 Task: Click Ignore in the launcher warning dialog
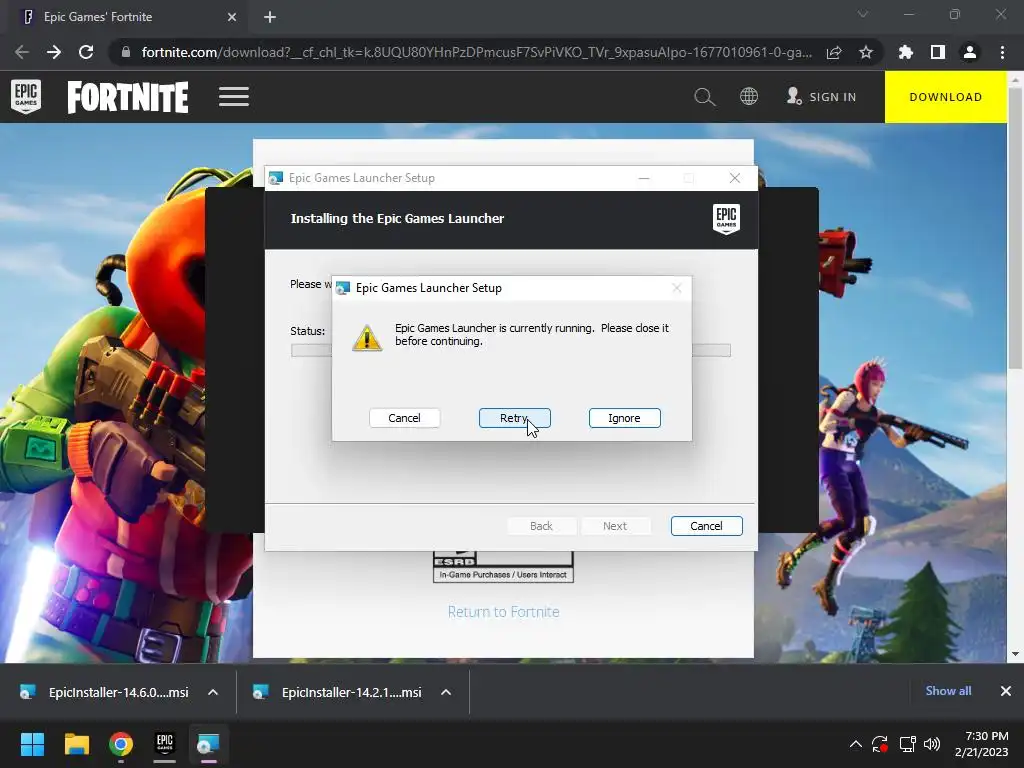(x=624, y=418)
